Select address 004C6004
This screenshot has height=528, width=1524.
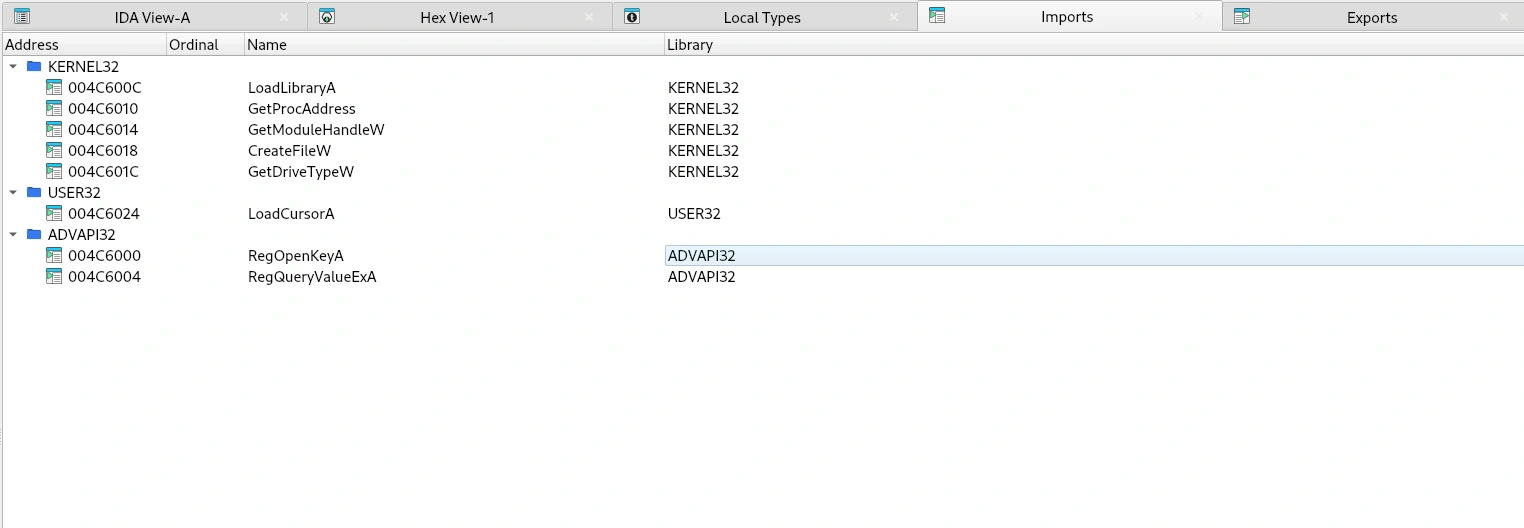104,276
